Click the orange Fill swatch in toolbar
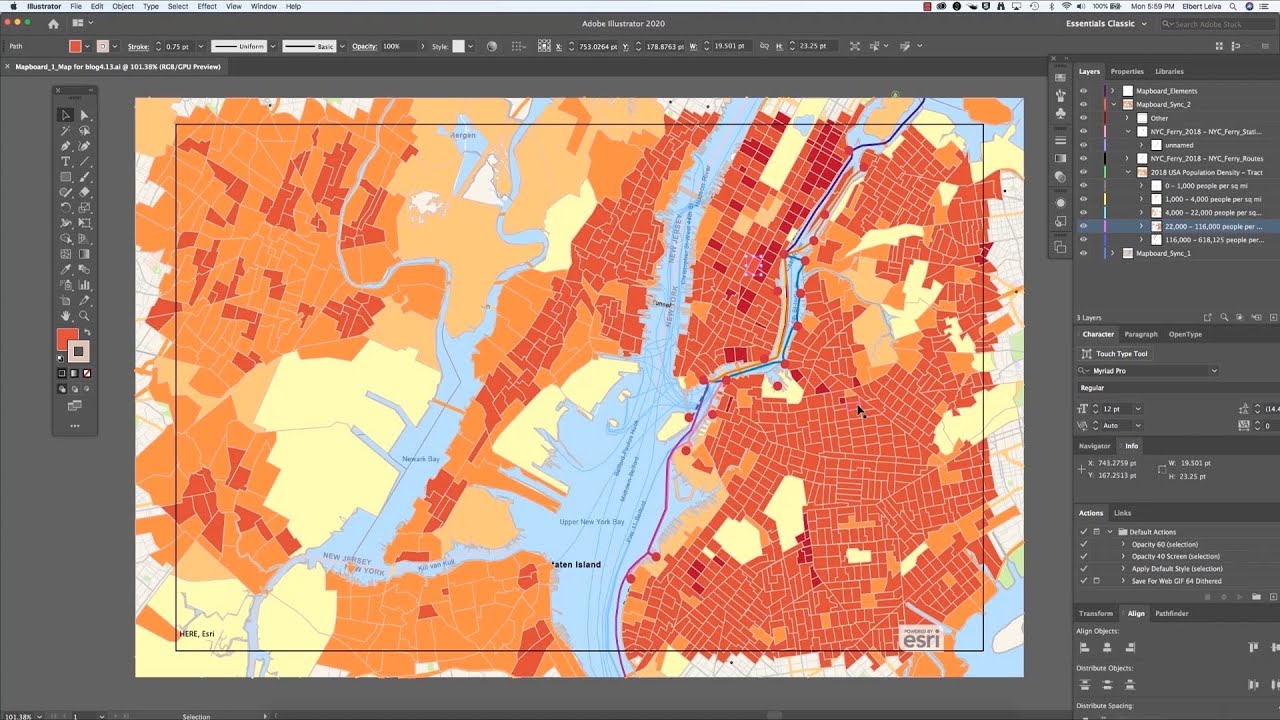 (67, 339)
